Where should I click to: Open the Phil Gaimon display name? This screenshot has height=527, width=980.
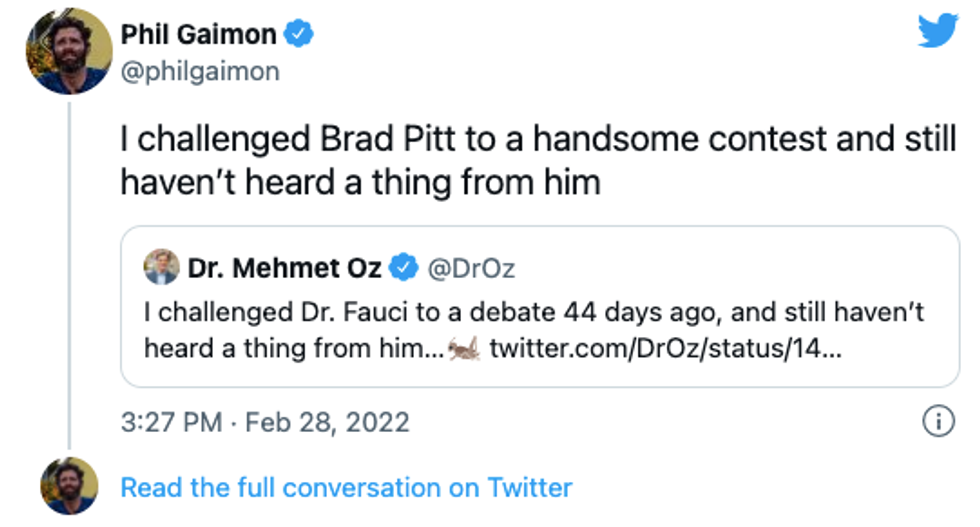[199, 34]
